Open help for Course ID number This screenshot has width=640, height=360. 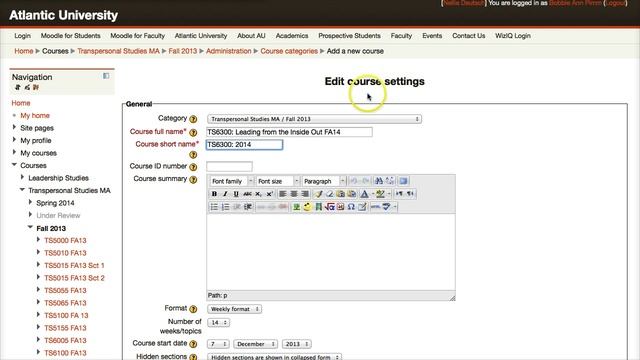[x=193, y=167]
